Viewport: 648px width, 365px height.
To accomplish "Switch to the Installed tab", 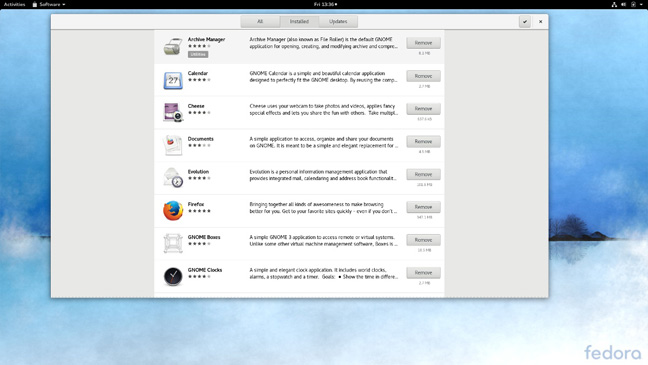I will [x=299, y=21].
